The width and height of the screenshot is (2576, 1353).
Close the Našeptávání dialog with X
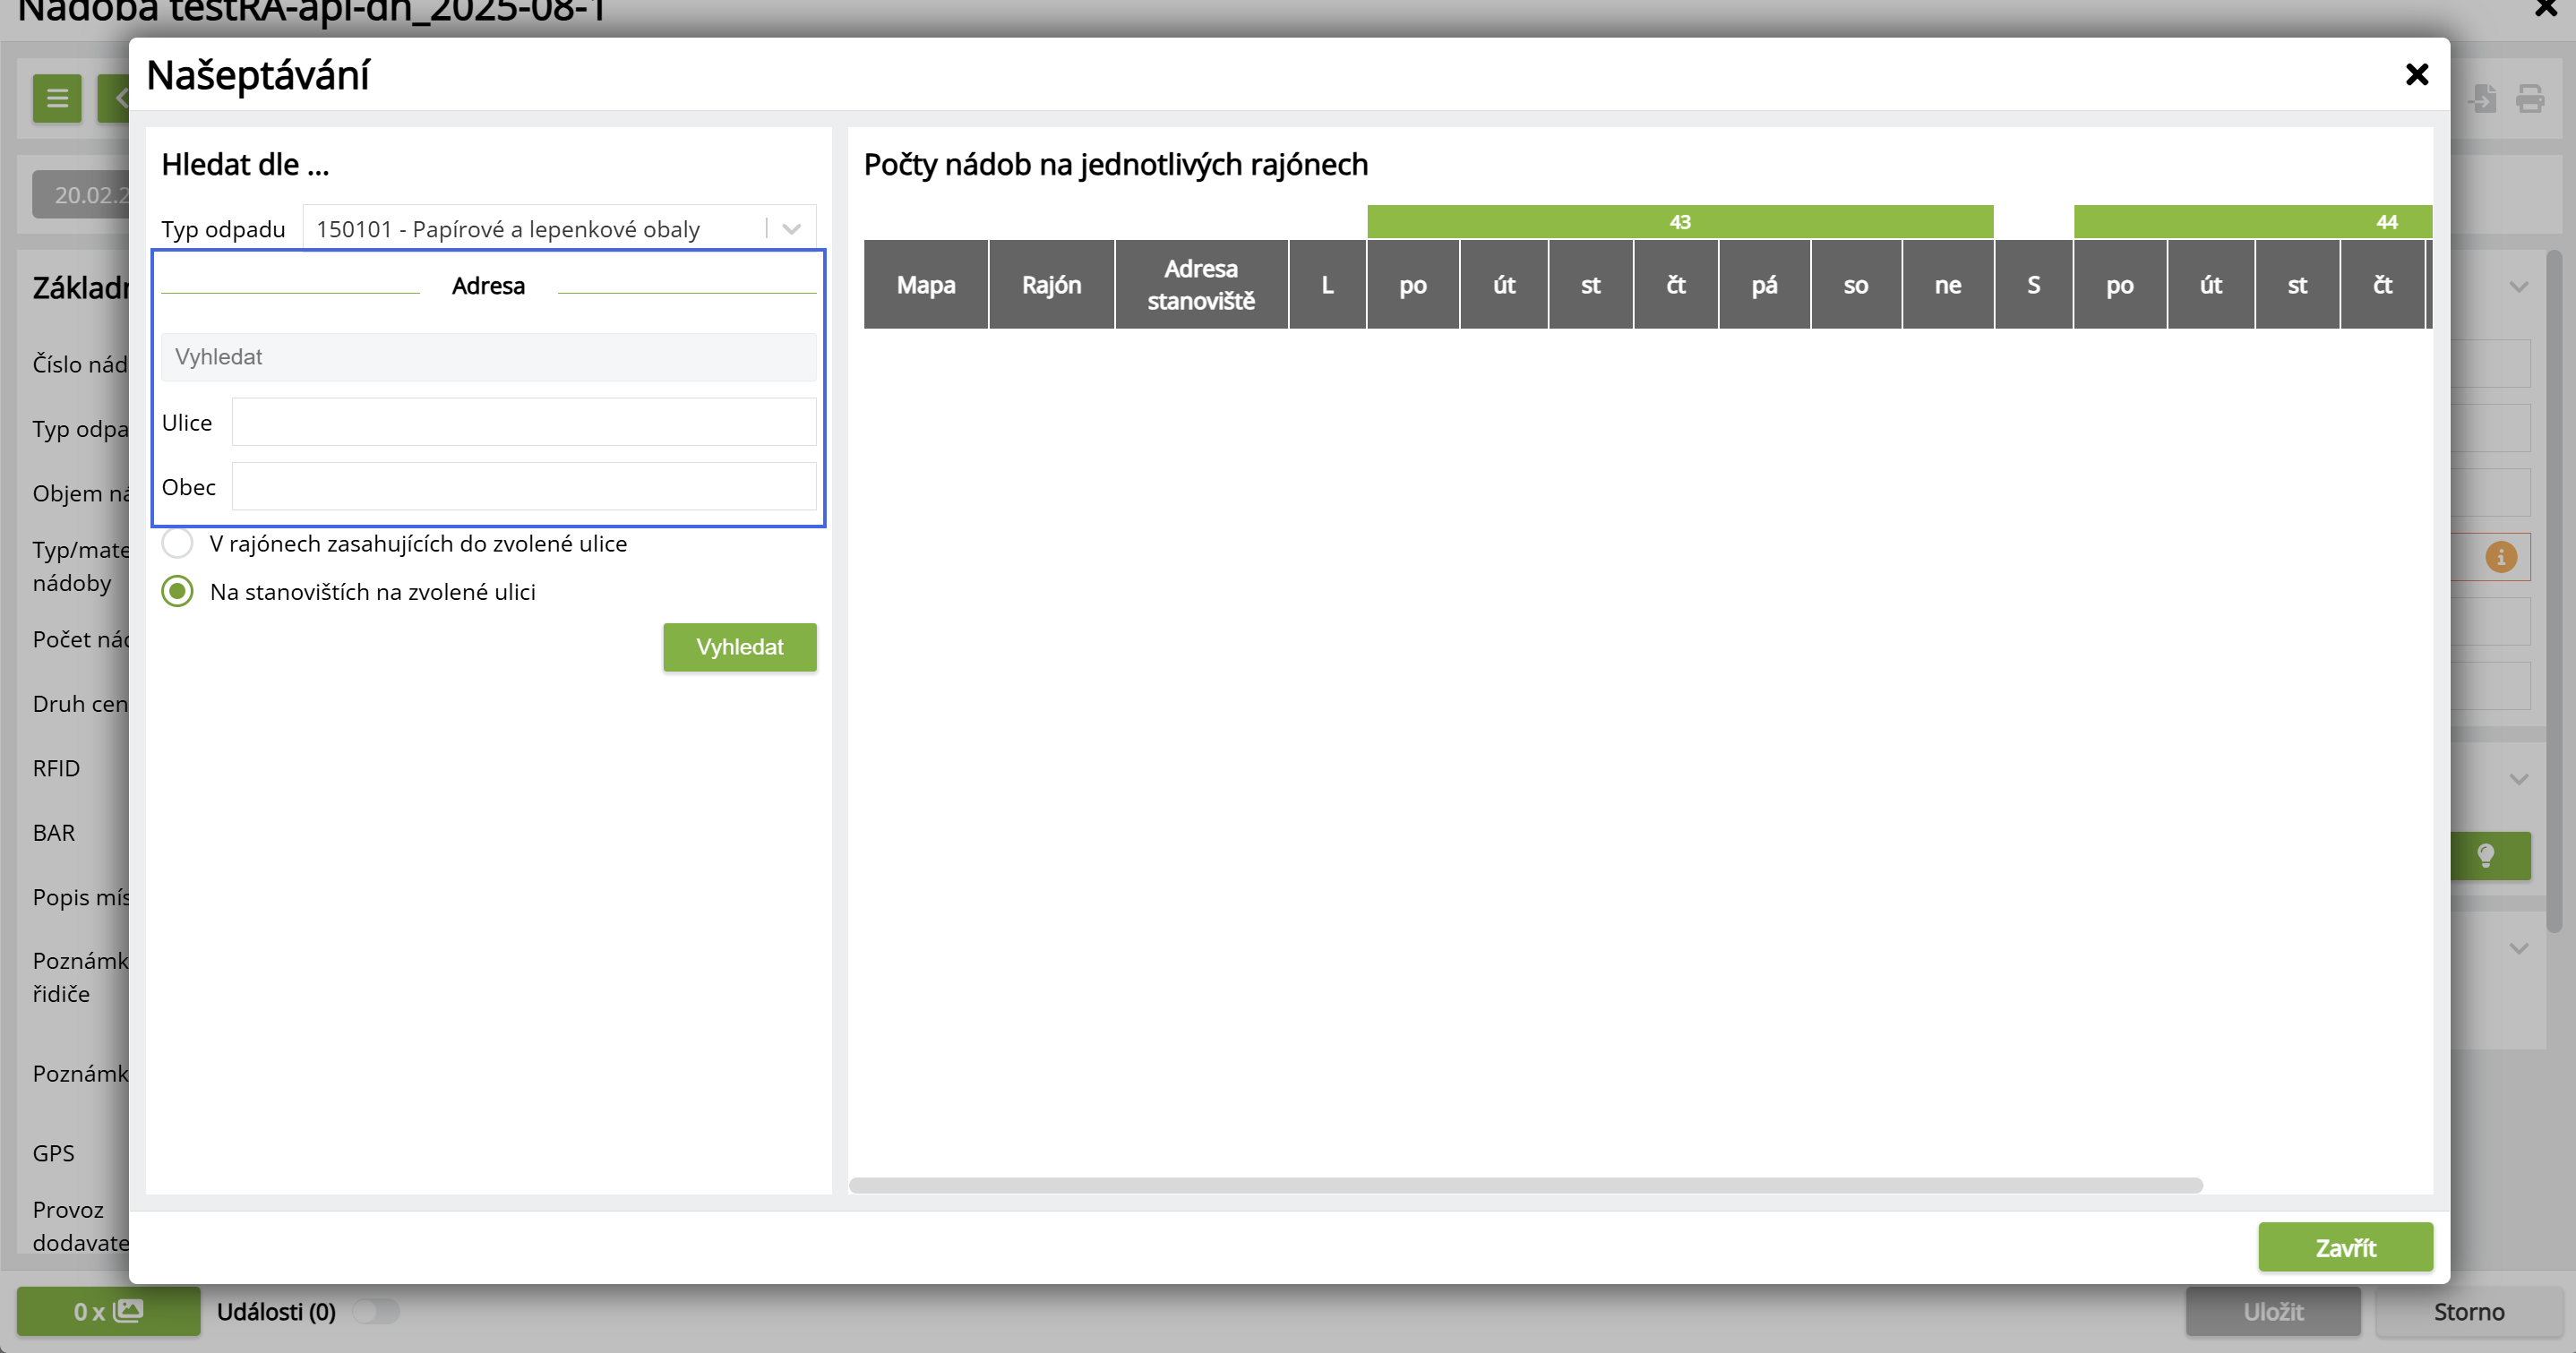pyautogui.click(x=2416, y=75)
